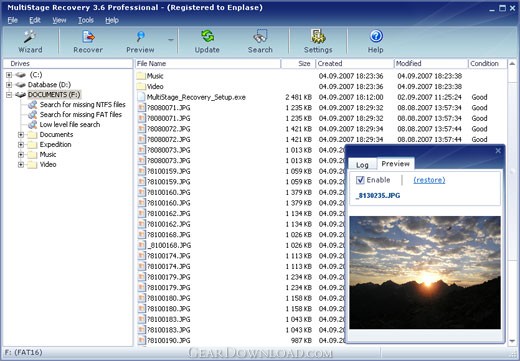Click the (restore) link
The width and height of the screenshot is (520, 361).
(x=429, y=180)
